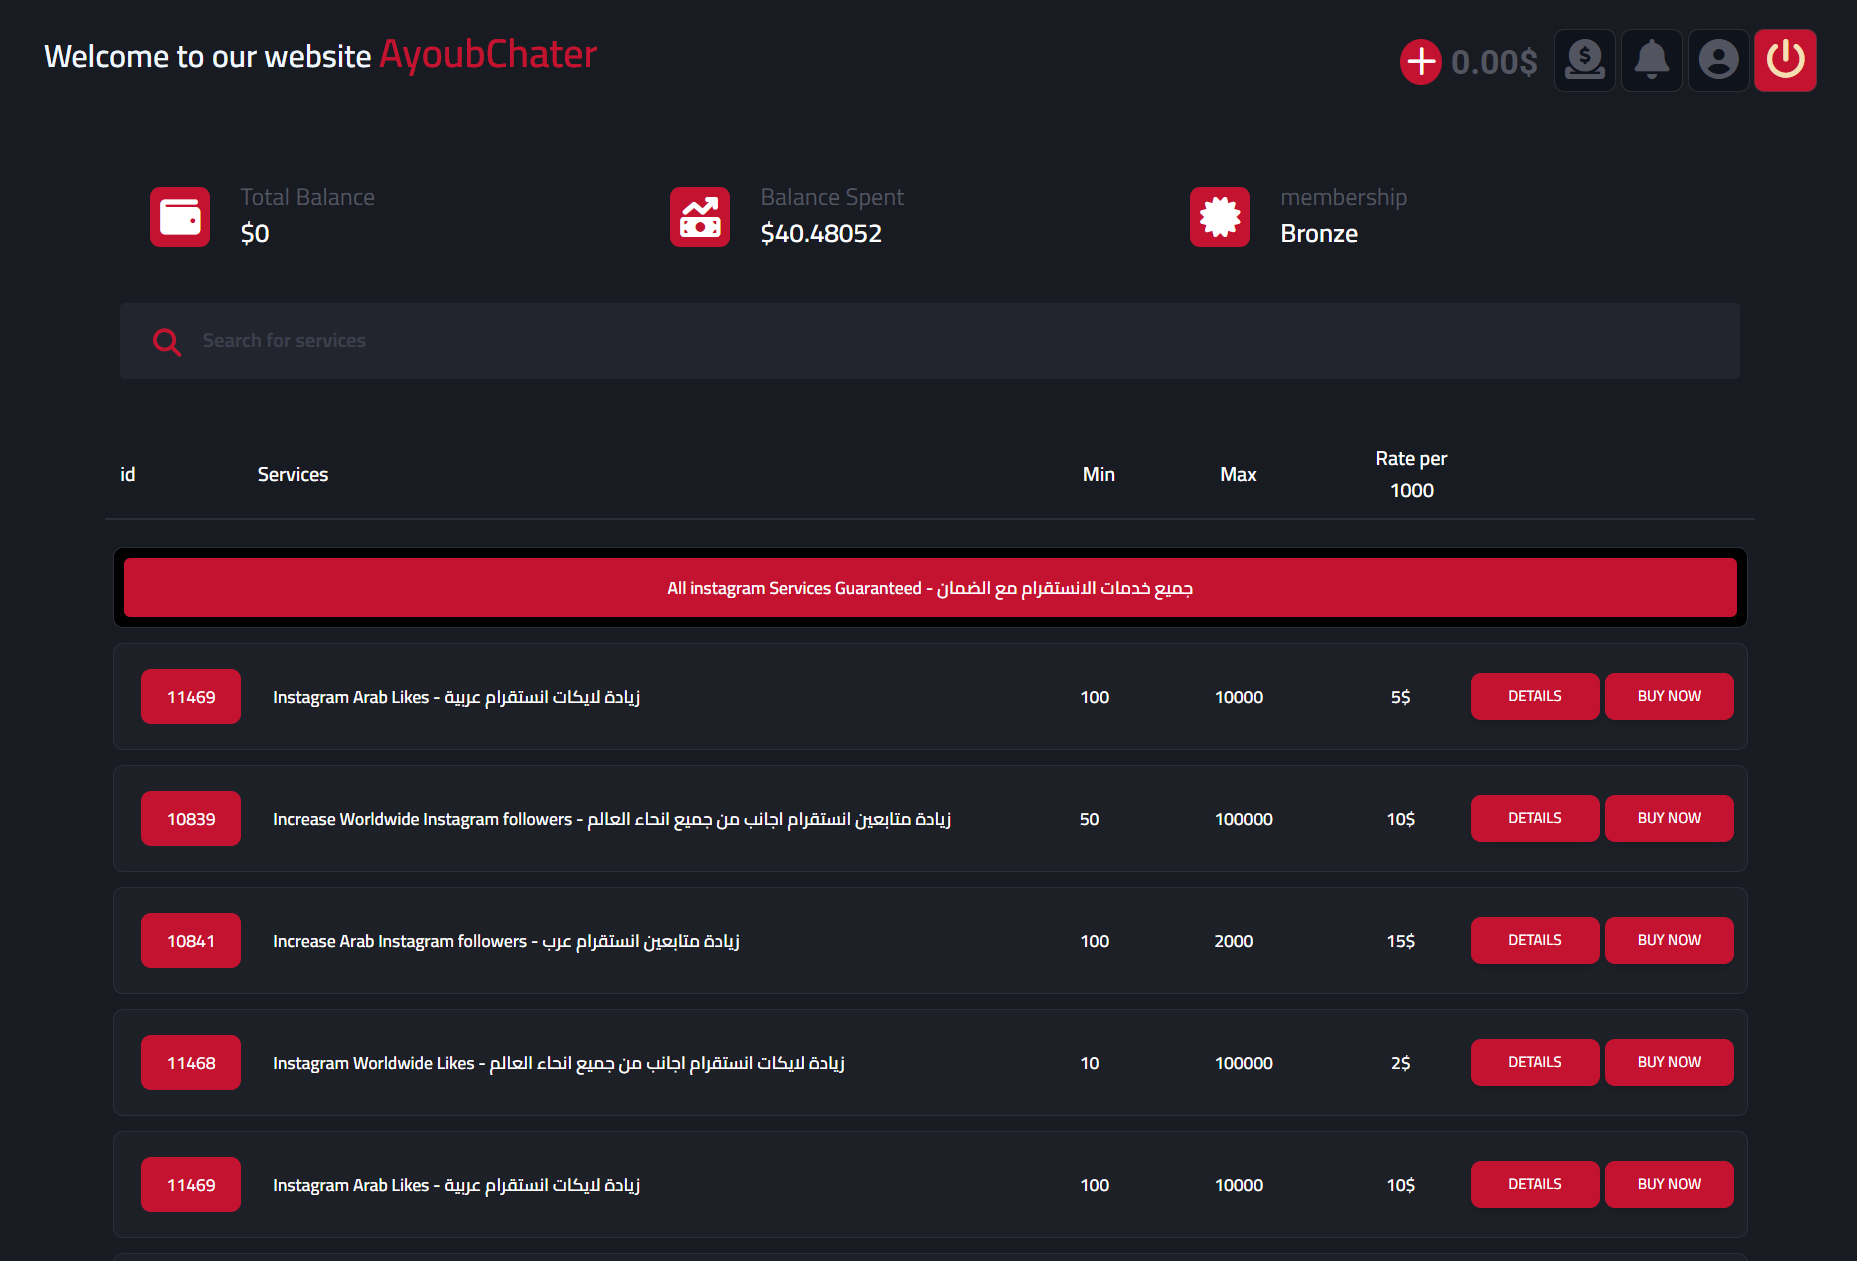Open Details for Increase Worldwide Instagram followers
Image resolution: width=1857 pixels, height=1261 pixels.
pyautogui.click(x=1535, y=818)
